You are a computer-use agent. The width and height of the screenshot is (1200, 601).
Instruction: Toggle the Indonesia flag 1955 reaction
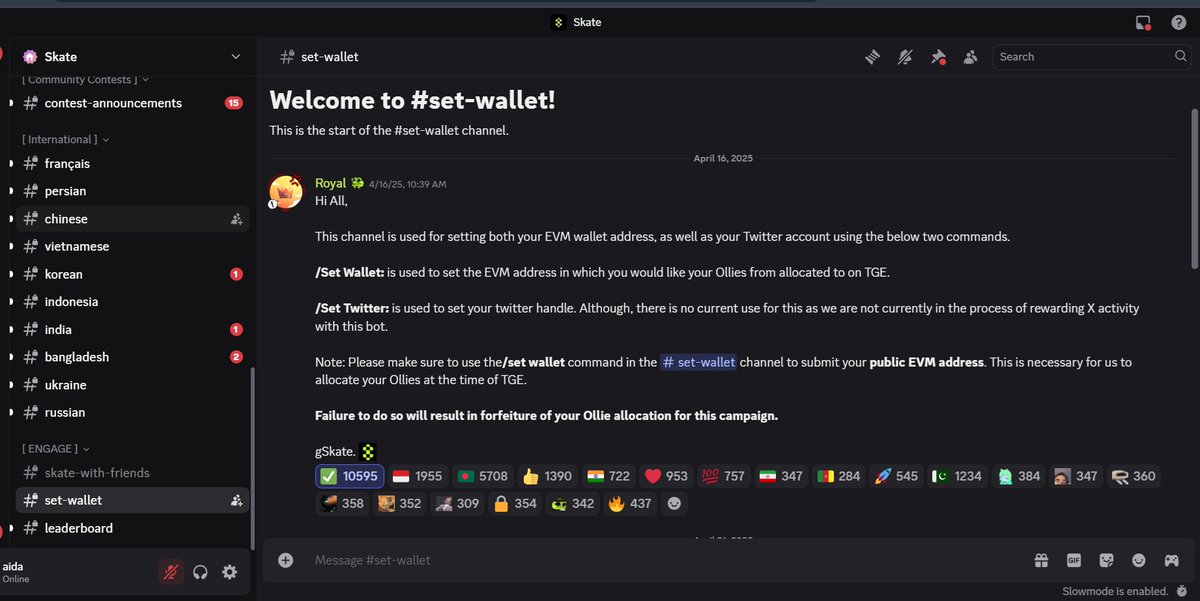pyautogui.click(x=416, y=476)
